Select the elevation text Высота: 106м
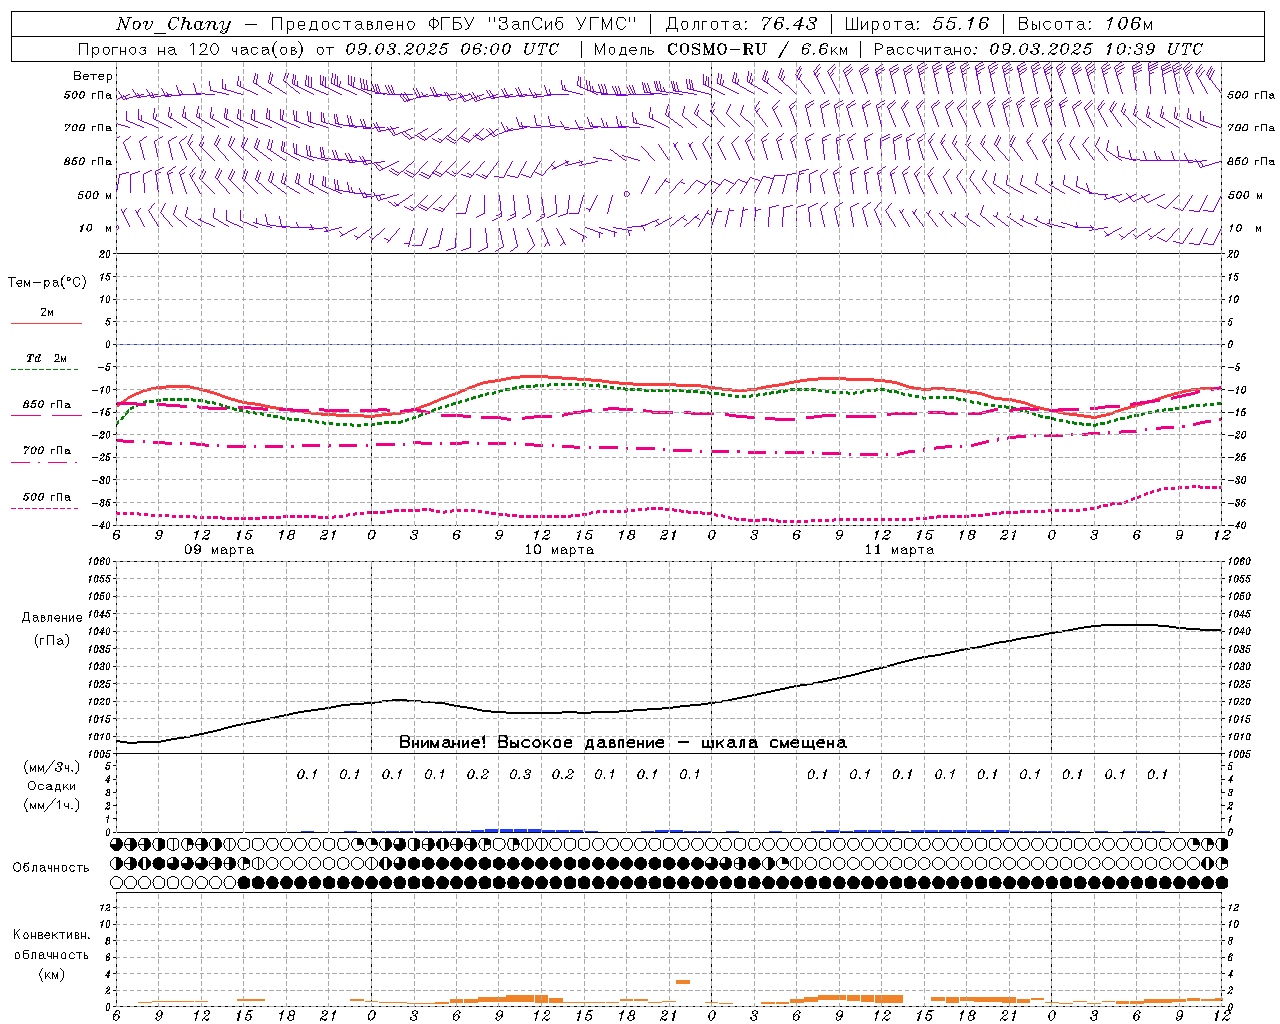 (1085, 24)
